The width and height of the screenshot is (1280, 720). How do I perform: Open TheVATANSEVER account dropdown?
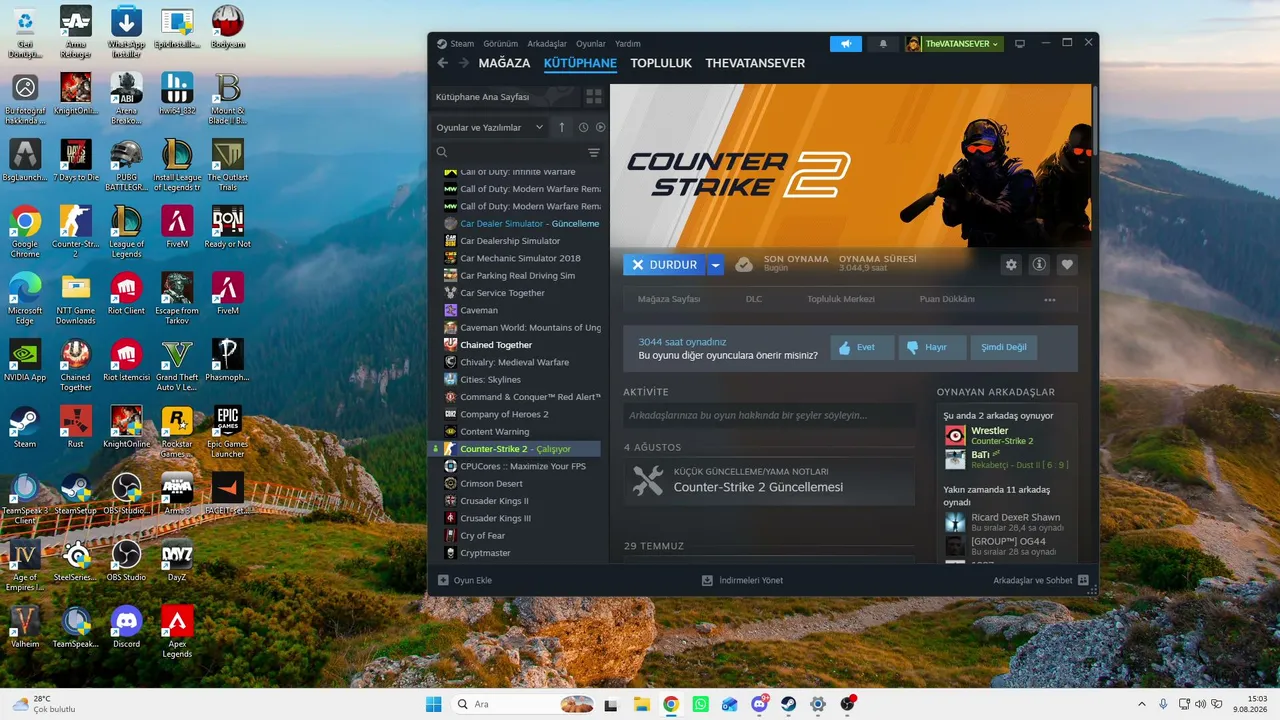point(953,44)
